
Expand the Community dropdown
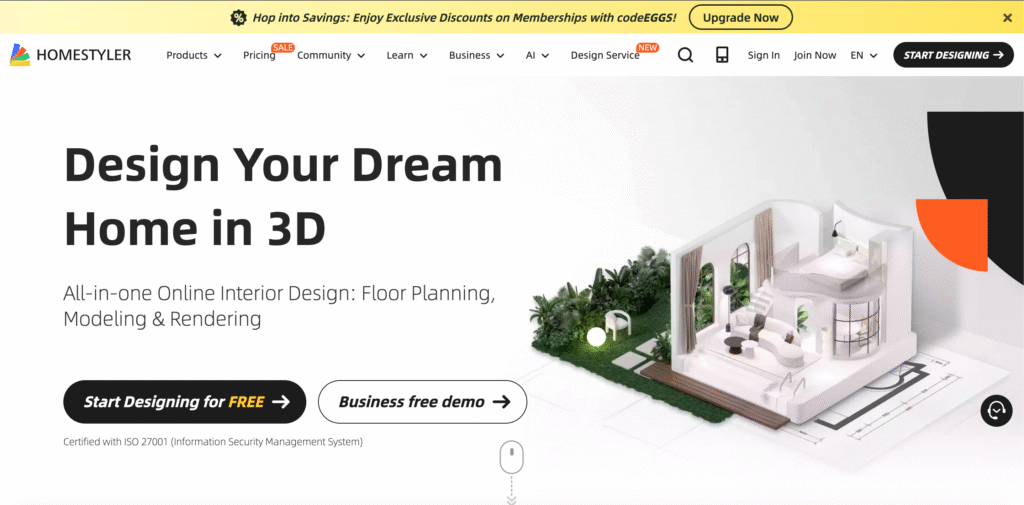(x=331, y=56)
